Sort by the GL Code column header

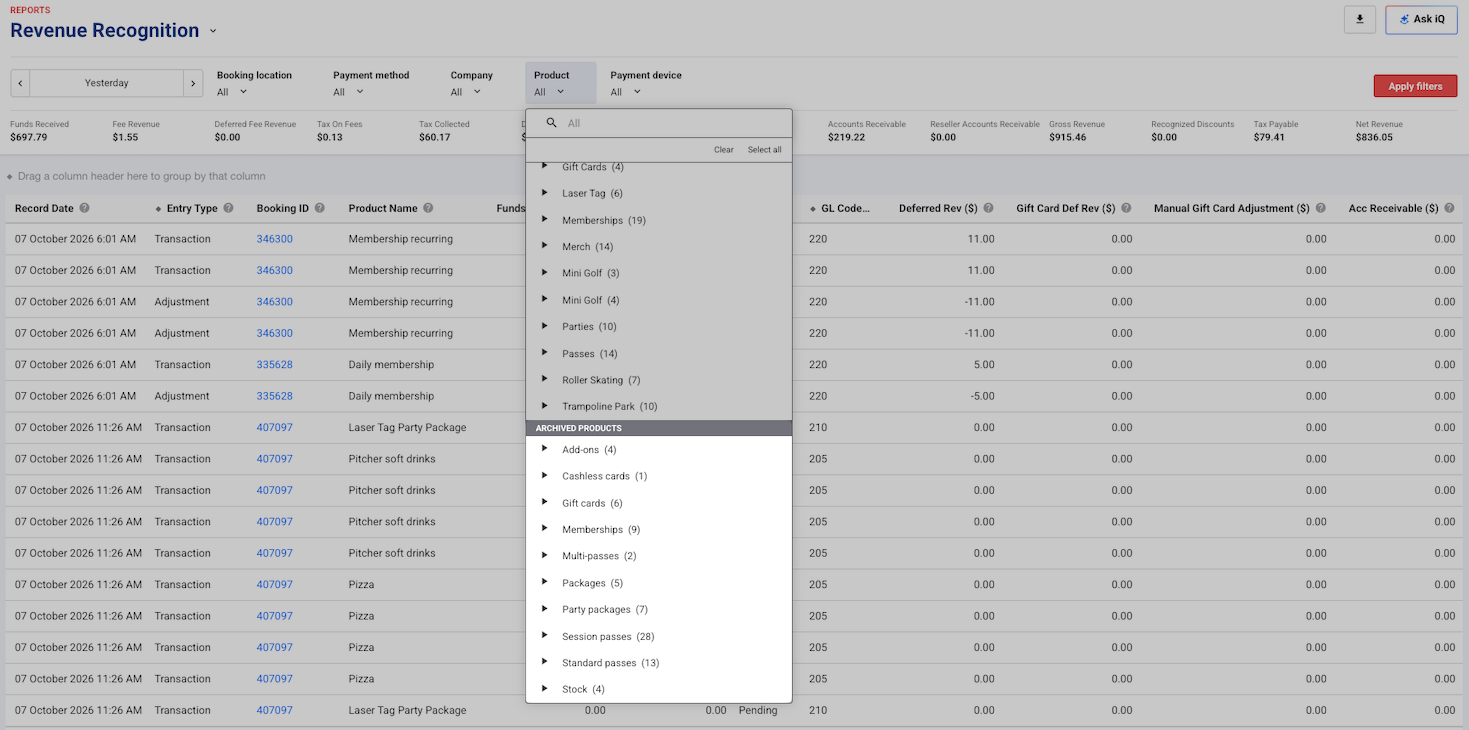click(845, 208)
